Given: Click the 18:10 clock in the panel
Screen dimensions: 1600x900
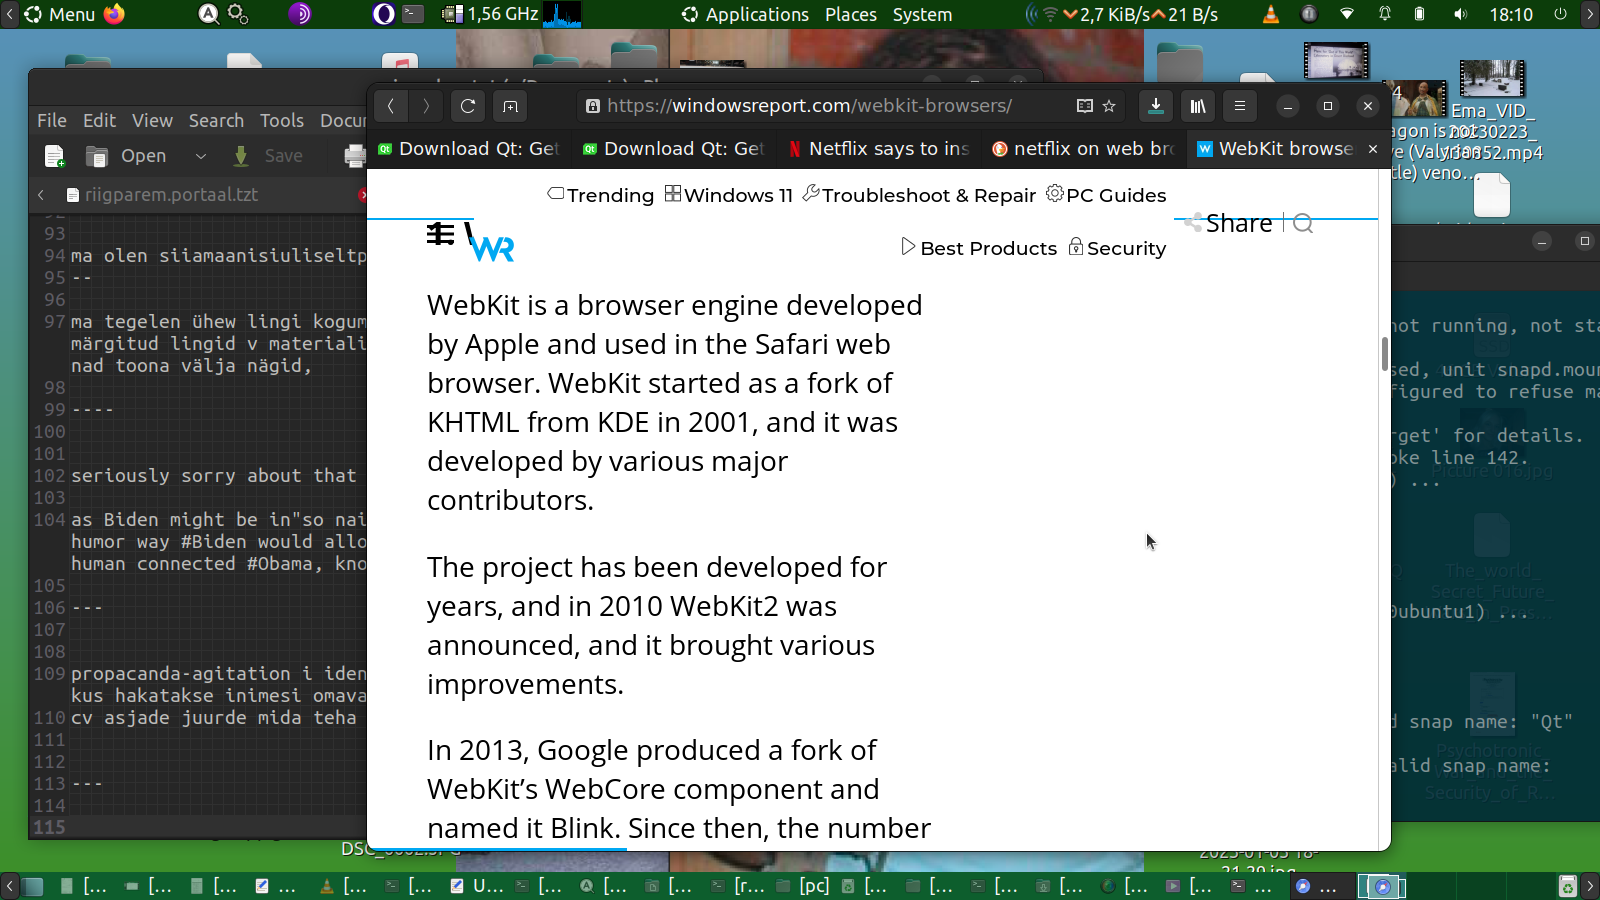Looking at the screenshot, I should 1511,14.
